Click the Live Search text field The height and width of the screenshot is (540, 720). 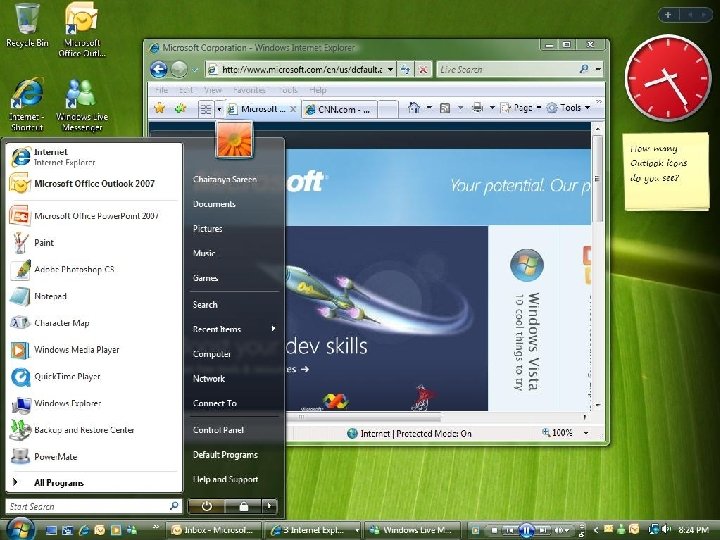507,69
